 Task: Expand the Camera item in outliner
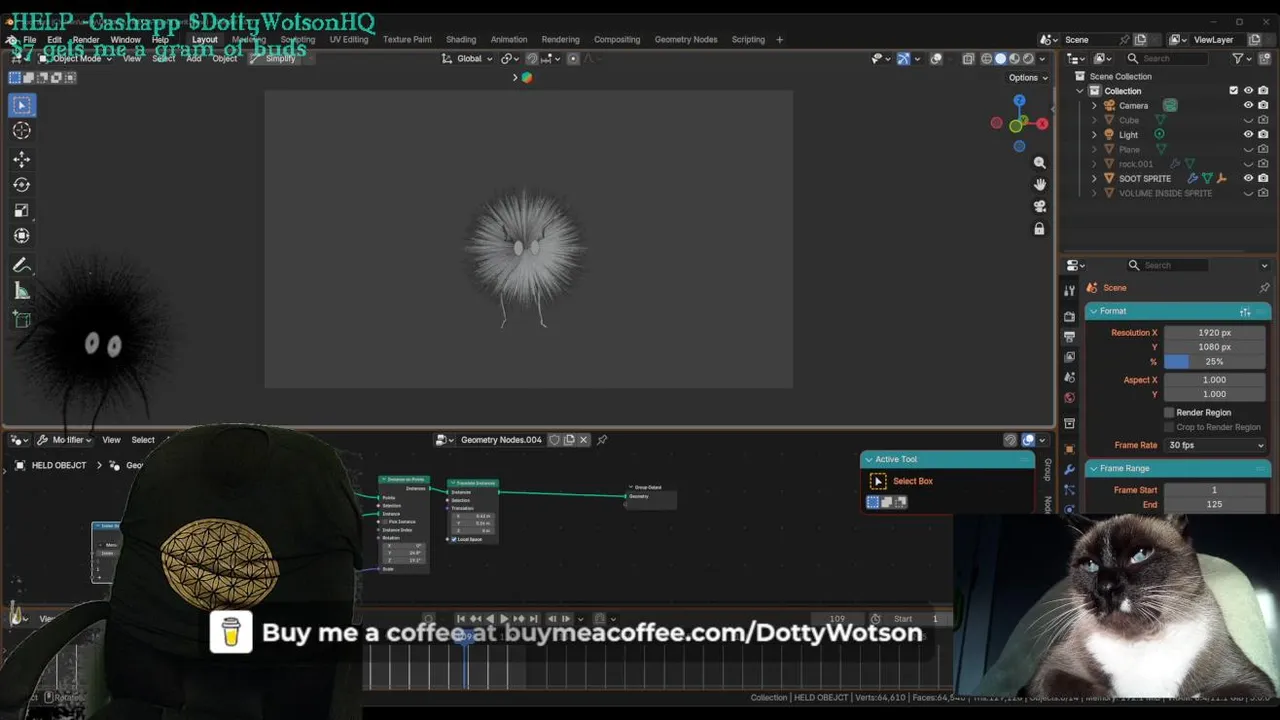pos(1094,105)
